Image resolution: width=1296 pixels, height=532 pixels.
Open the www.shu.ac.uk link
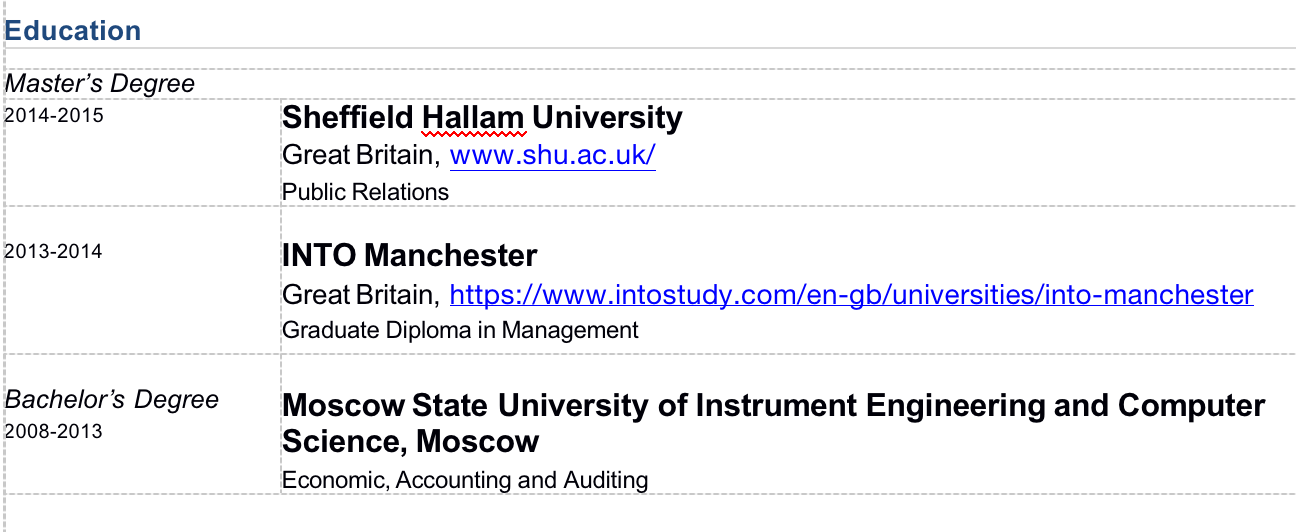pyautogui.click(x=552, y=156)
